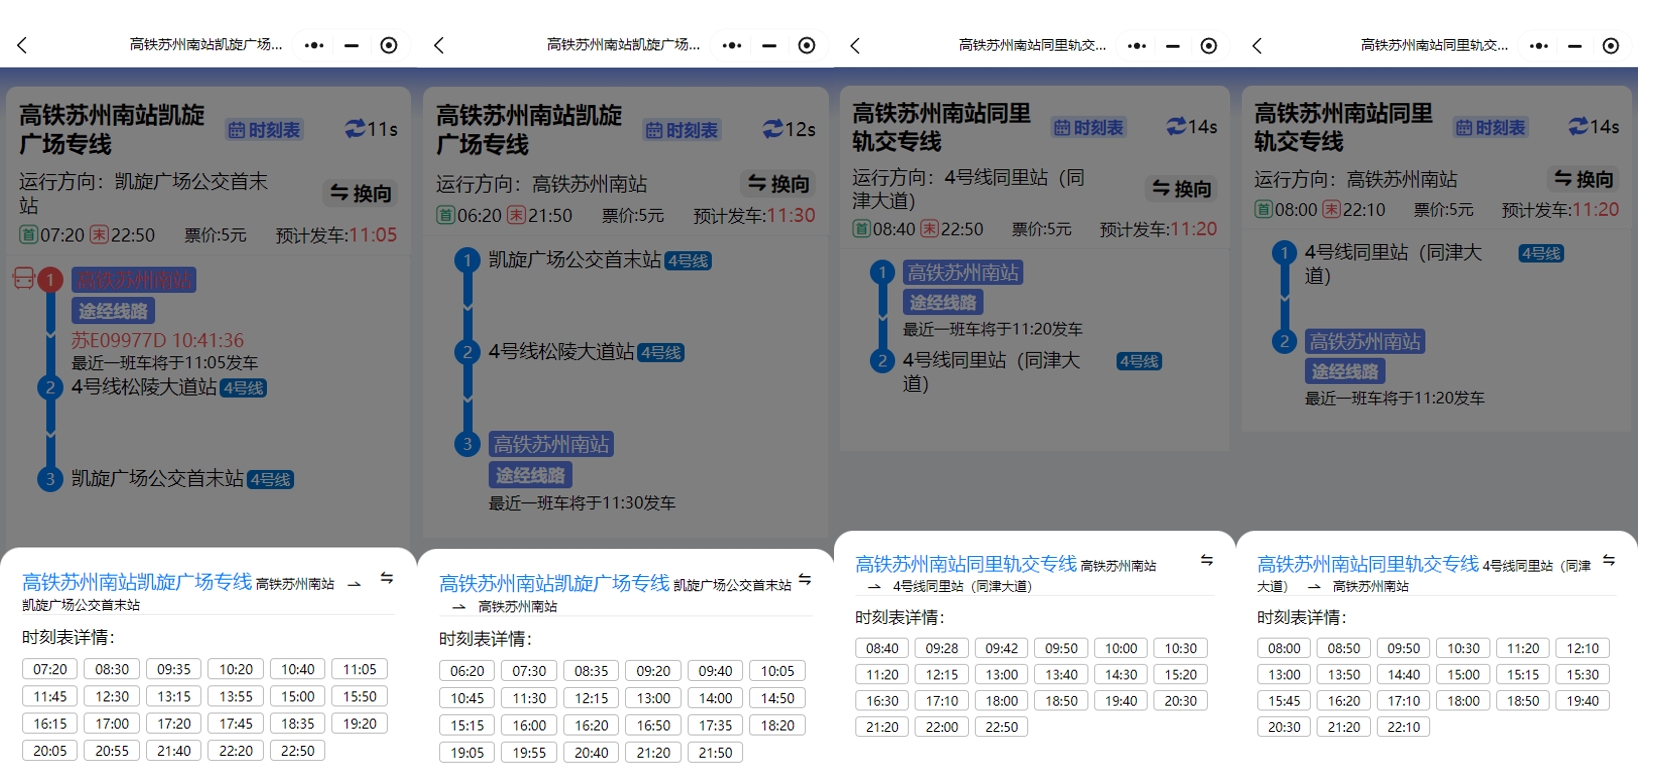Open more-options dots in the 11s-refresh panel
Screen dimensions: 1664x774
coord(314,45)
